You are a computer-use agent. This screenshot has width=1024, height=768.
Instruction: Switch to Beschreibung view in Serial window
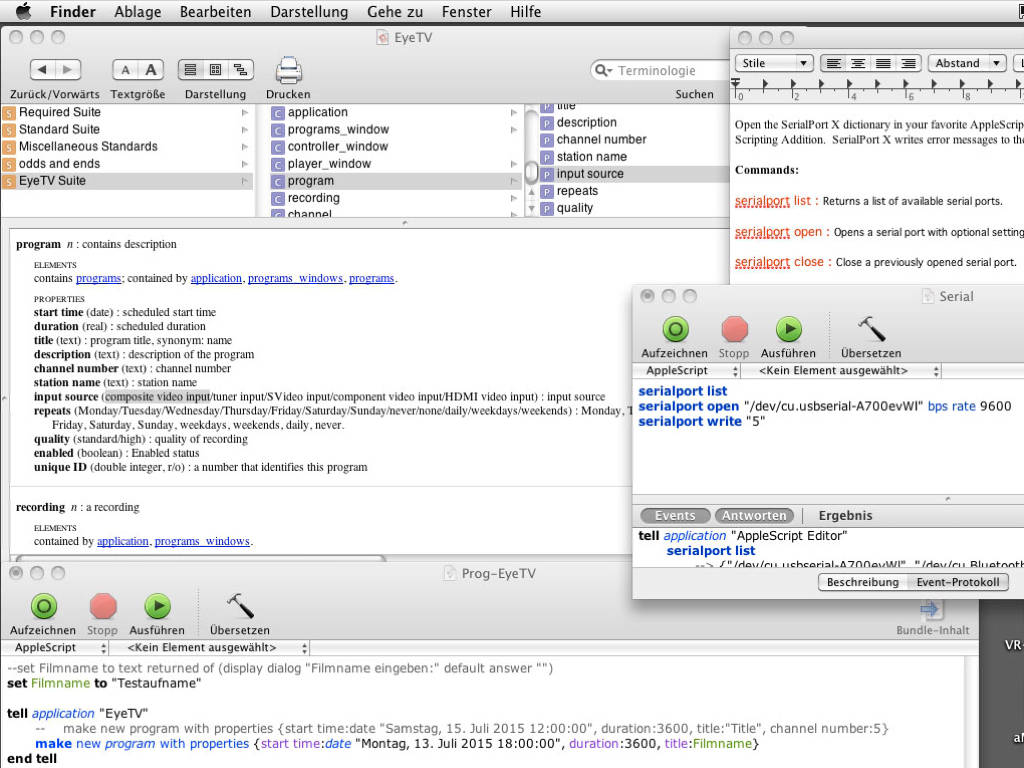click(862, 582)
